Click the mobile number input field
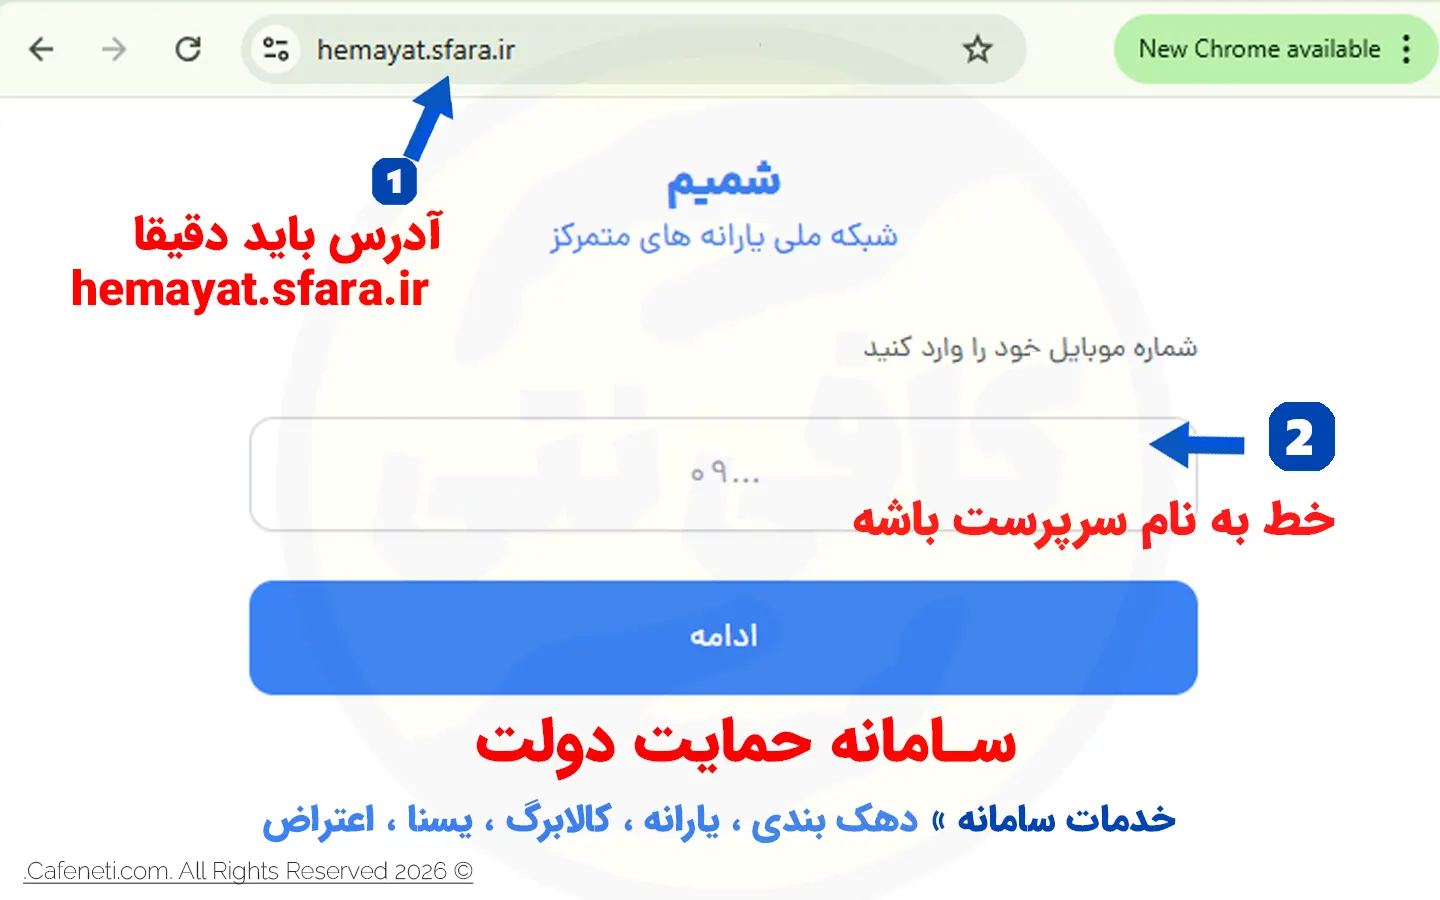Image resolution: width=1440 pixels, height=900 pixels. tap(723, 474)
